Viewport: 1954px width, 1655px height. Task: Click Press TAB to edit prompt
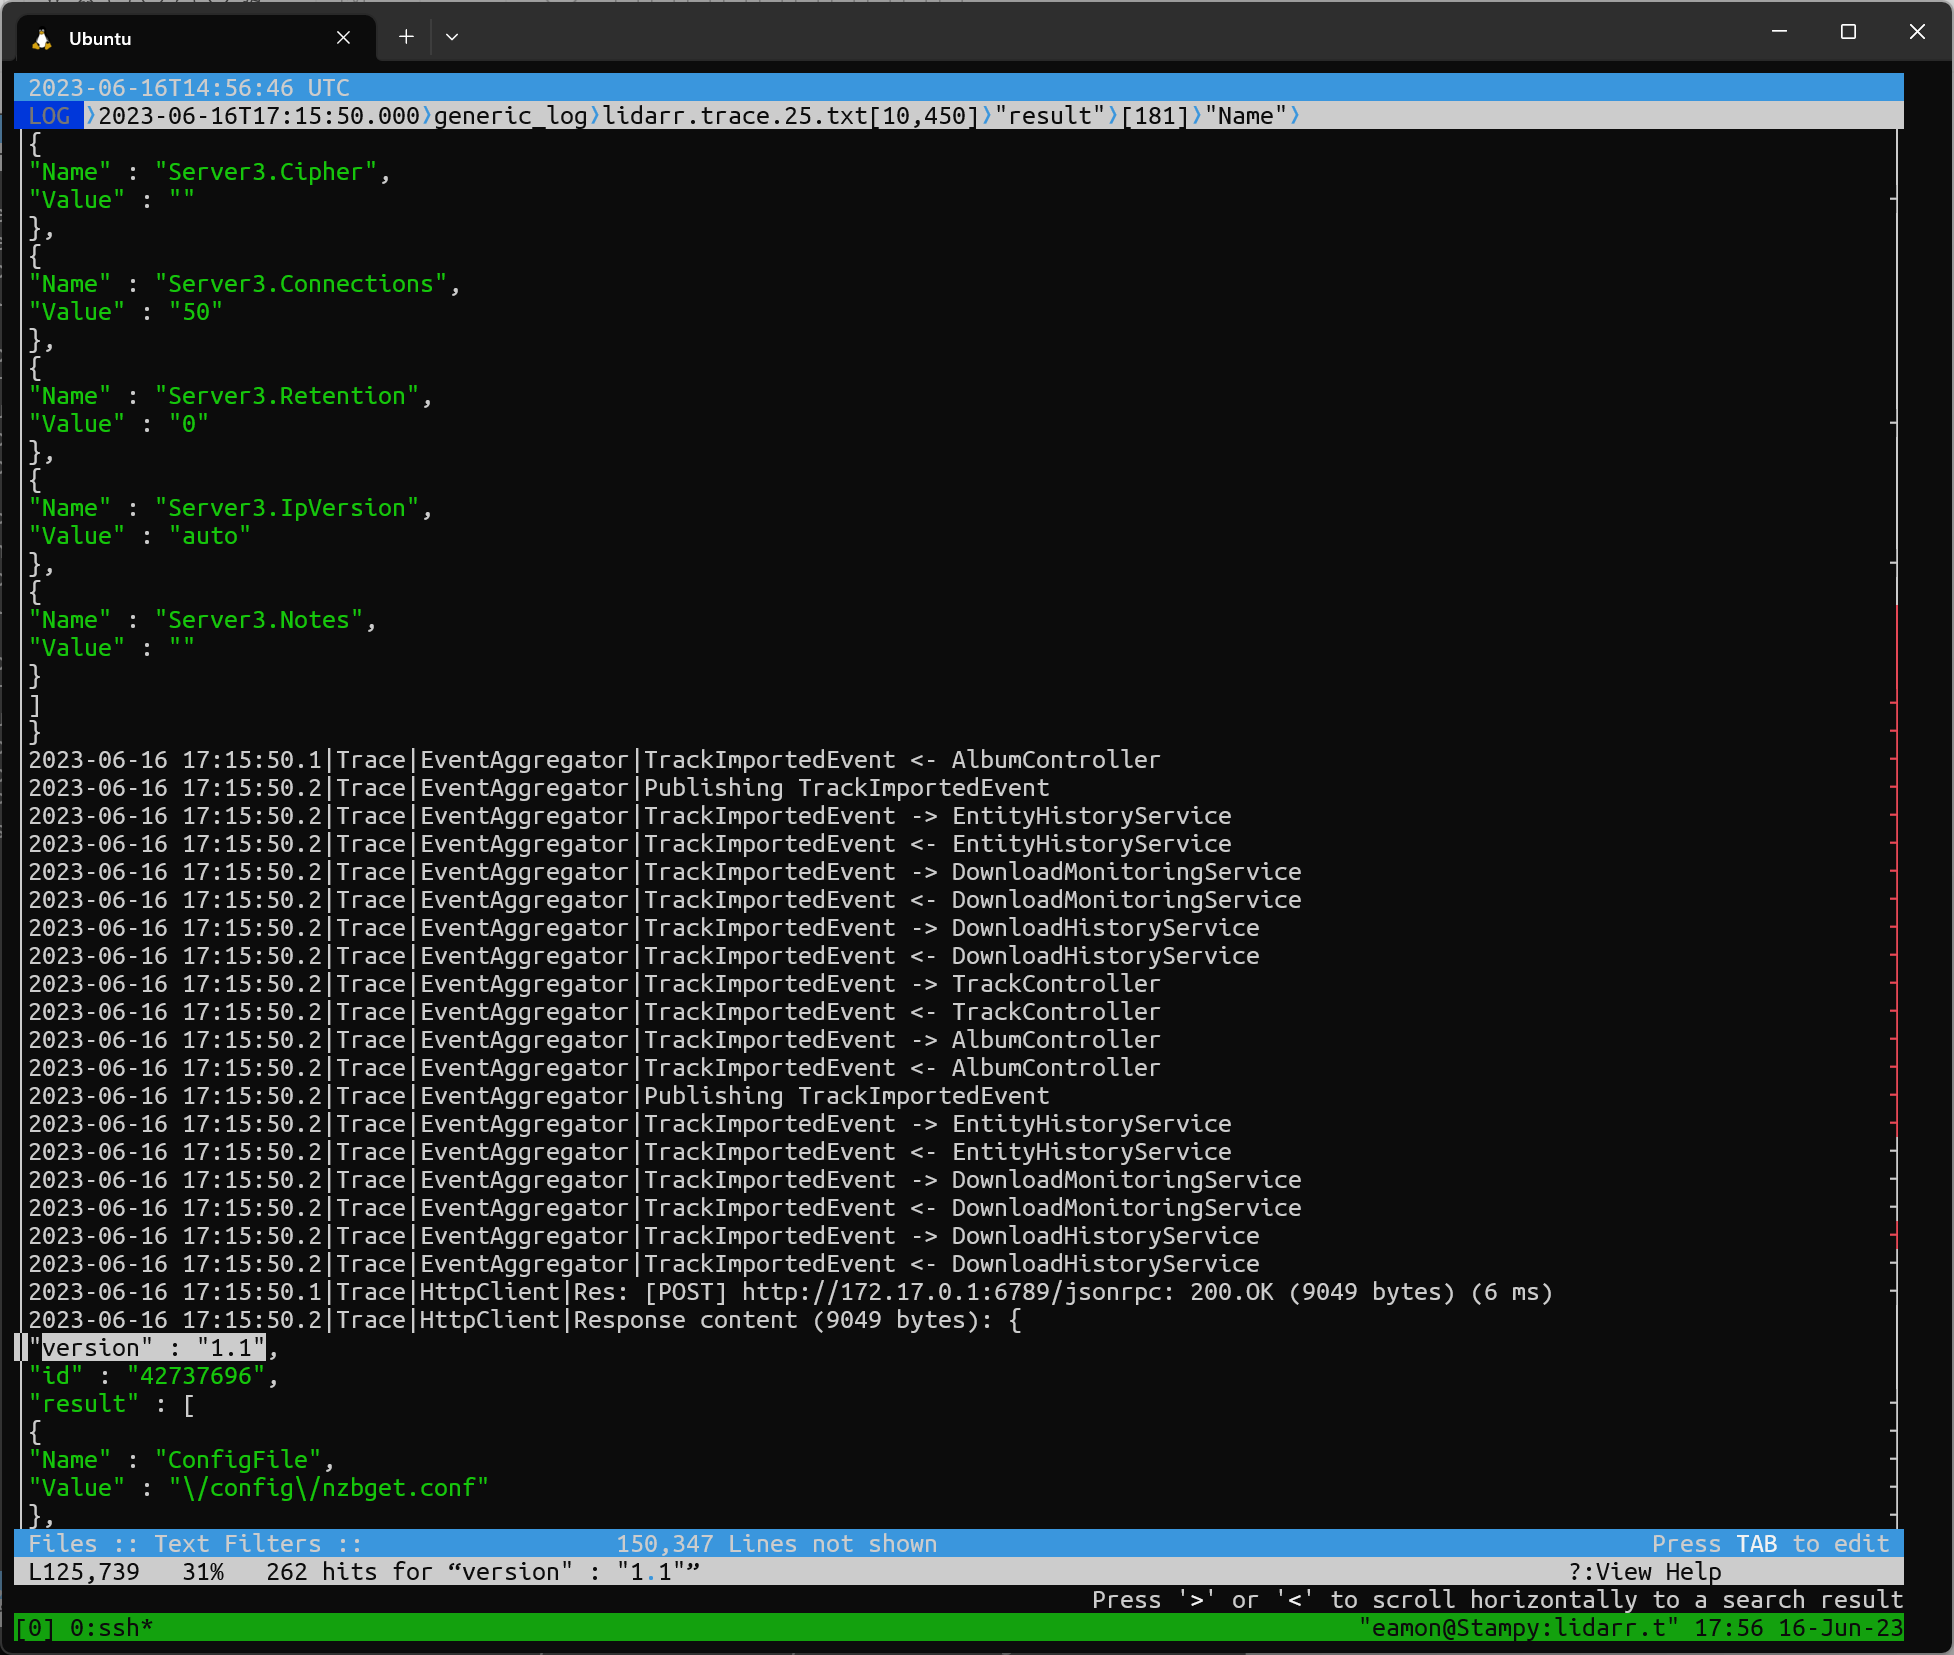[1770, 1543]
